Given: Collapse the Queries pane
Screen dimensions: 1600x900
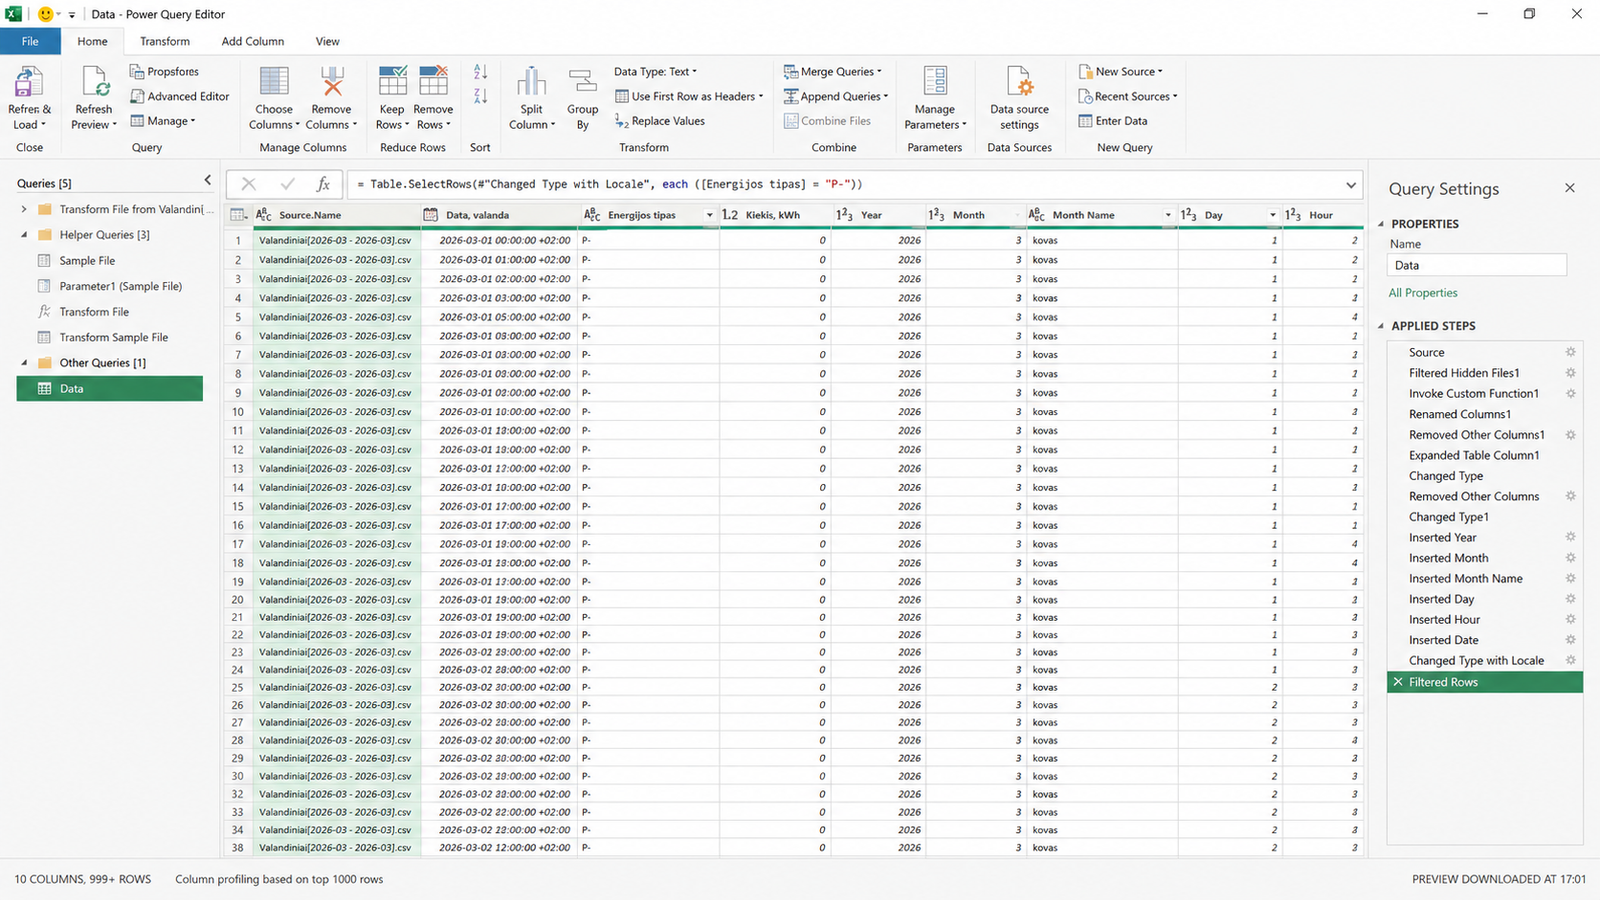Looking at the screenshot, I should point(207,181).
